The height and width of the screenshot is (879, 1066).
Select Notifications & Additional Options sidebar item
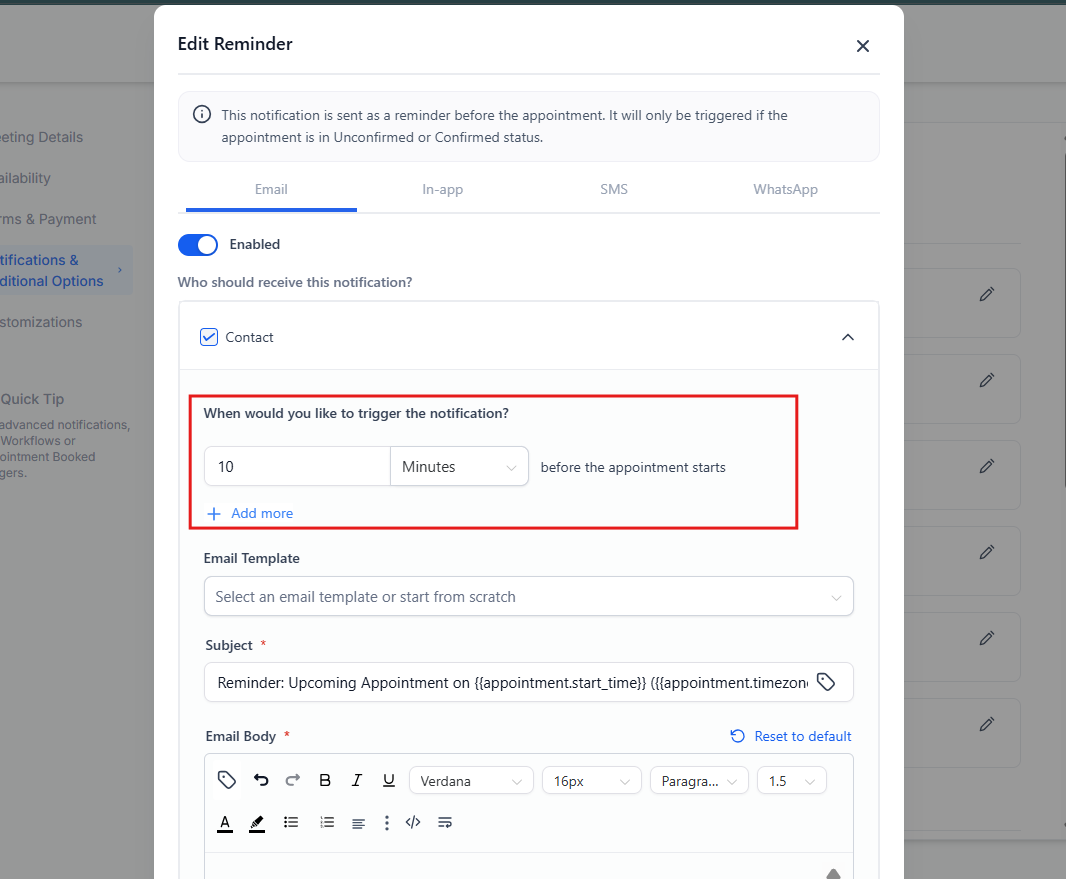[66, 271]
